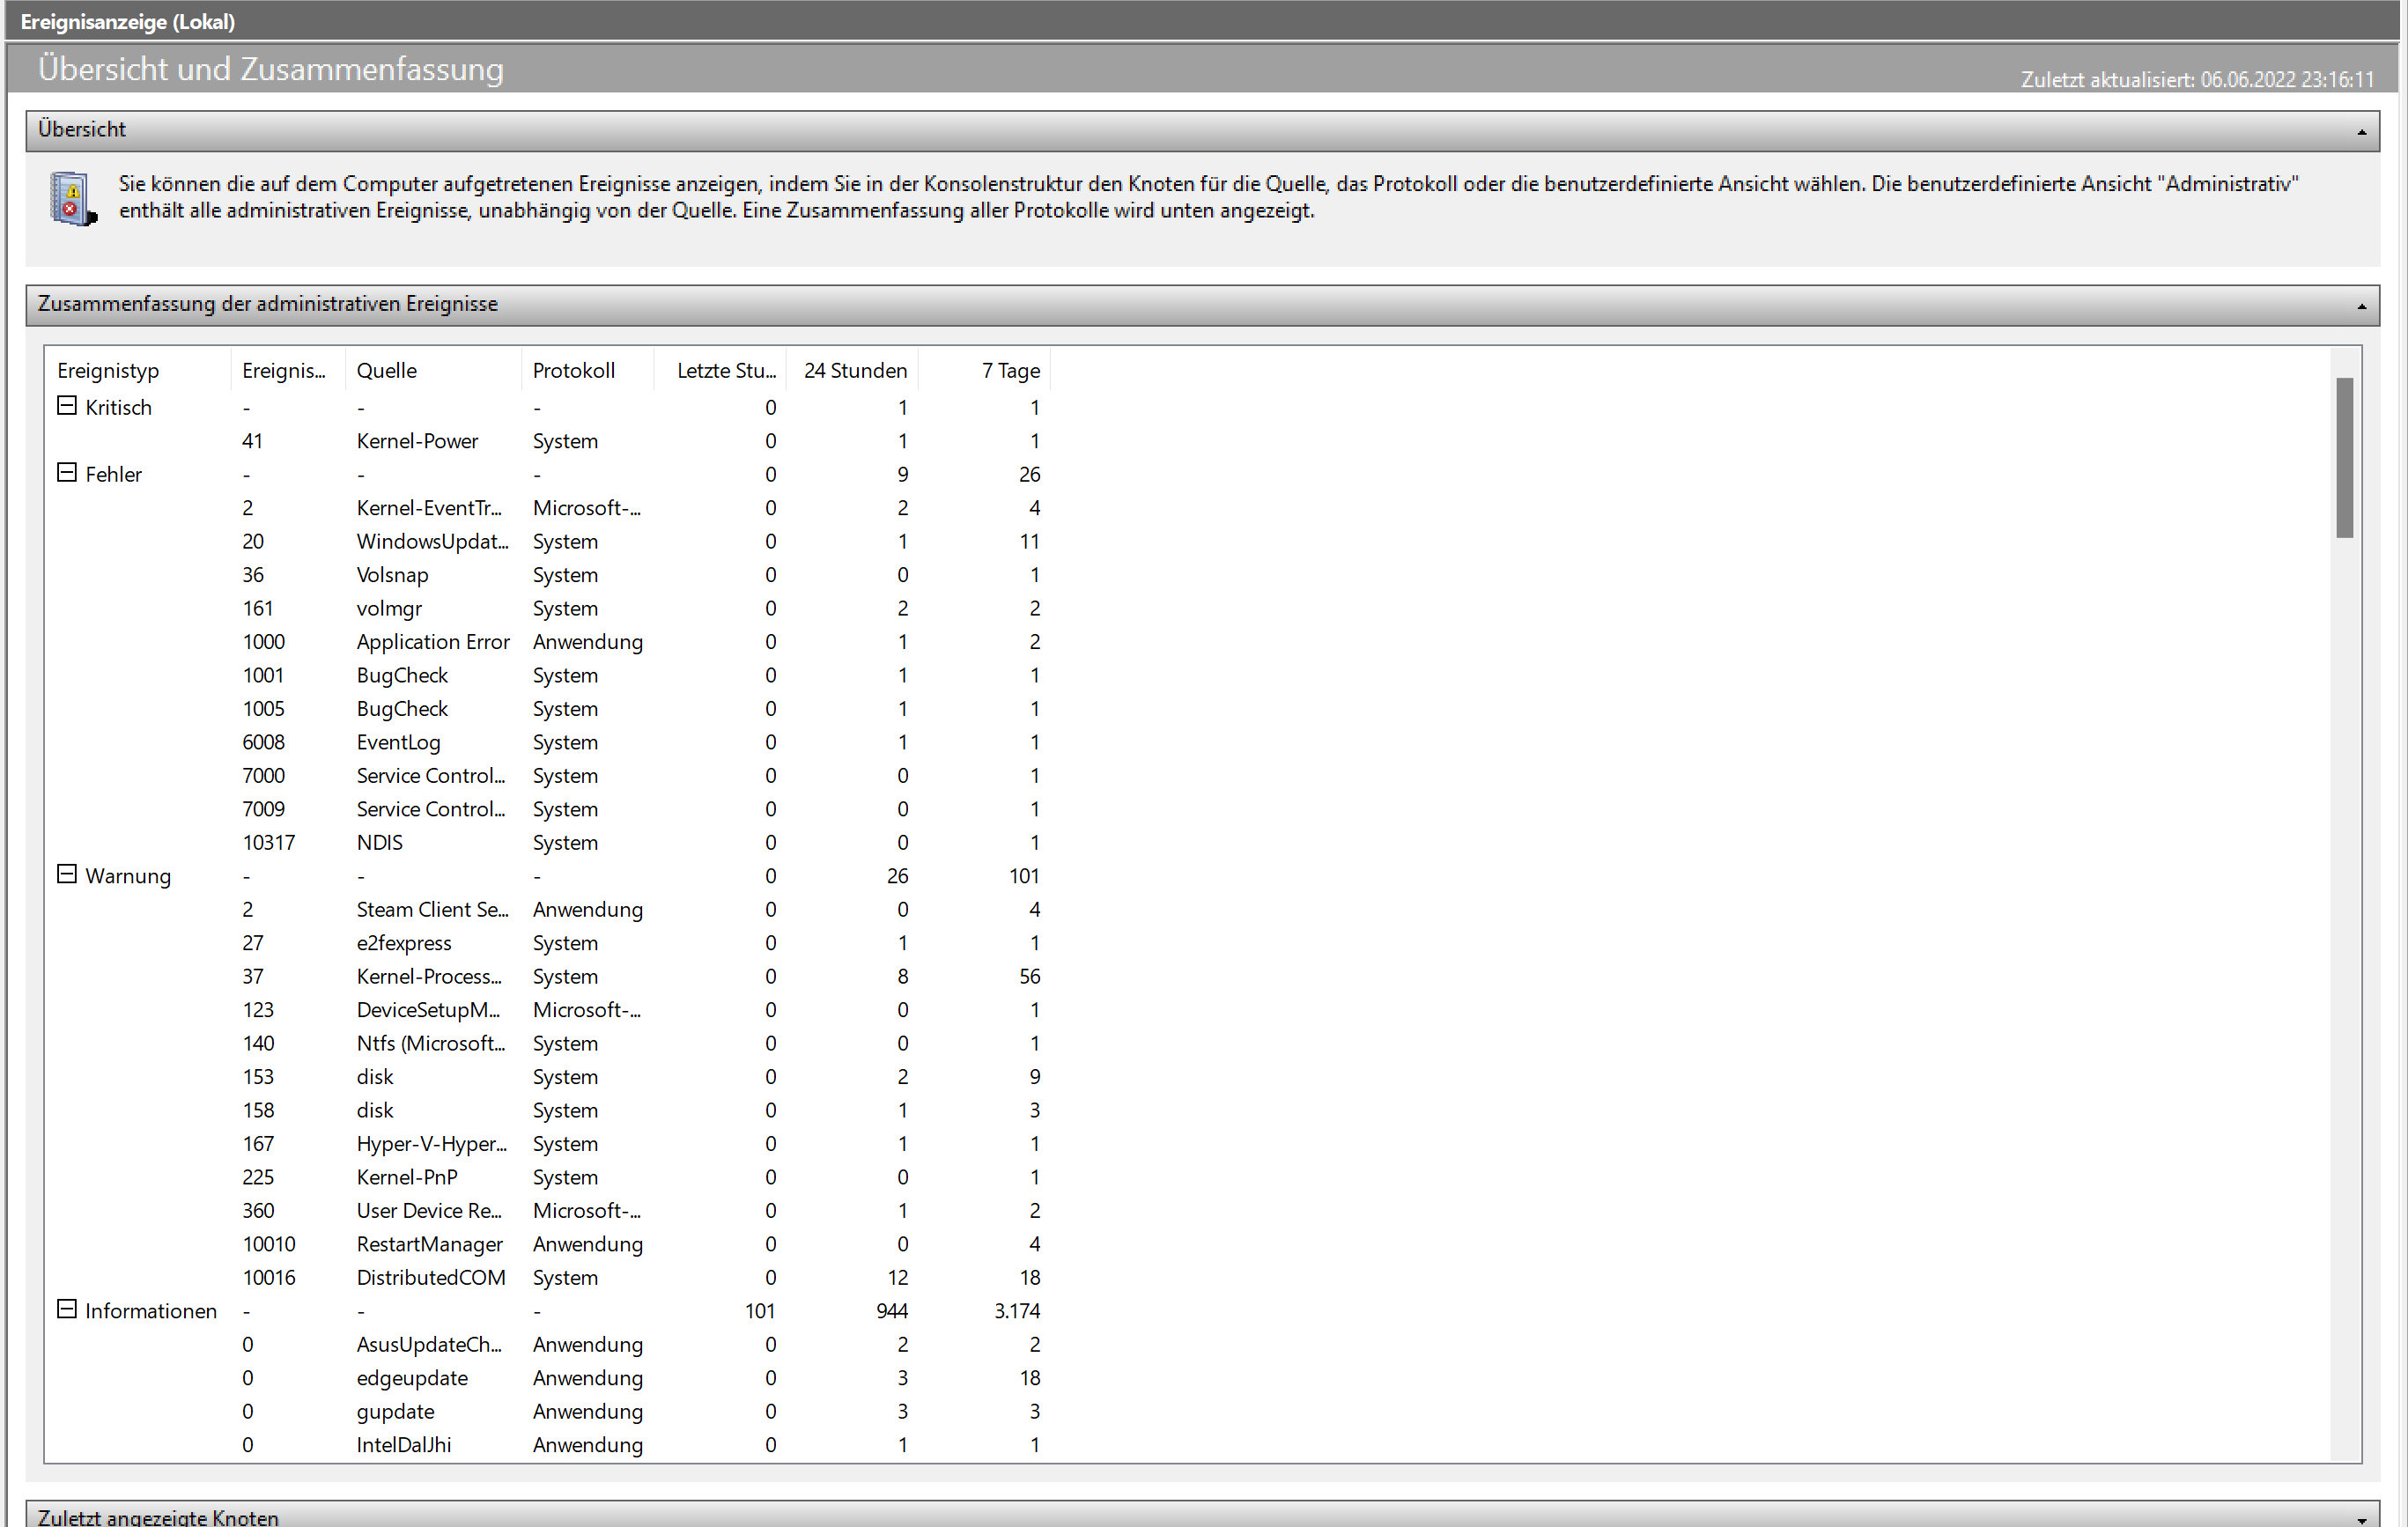Sort by Quelle column header
This screenshot has height=1527, width=2408.
click(x=387, y=371)
